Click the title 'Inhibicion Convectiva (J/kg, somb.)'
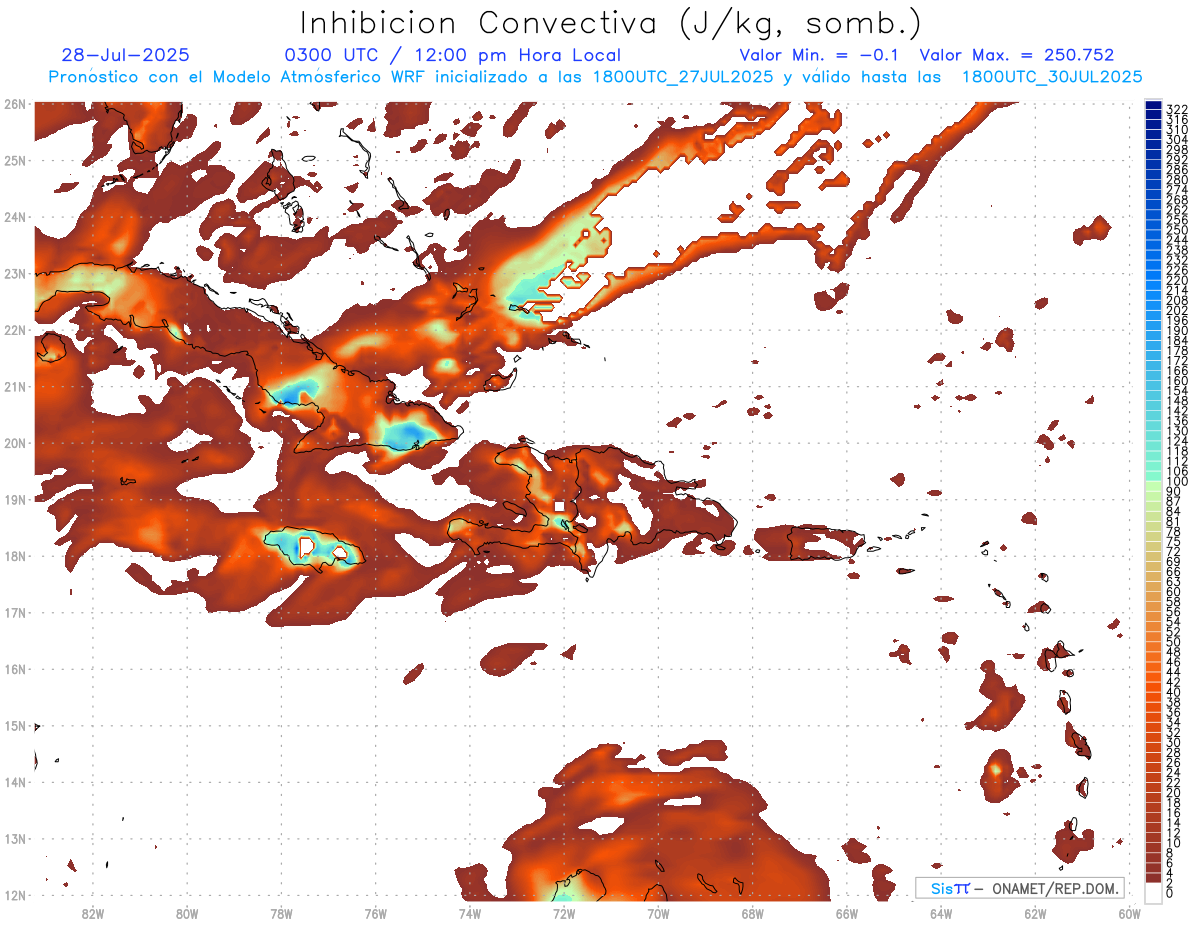The image size is (1200, 927). (x=610, y=23)
